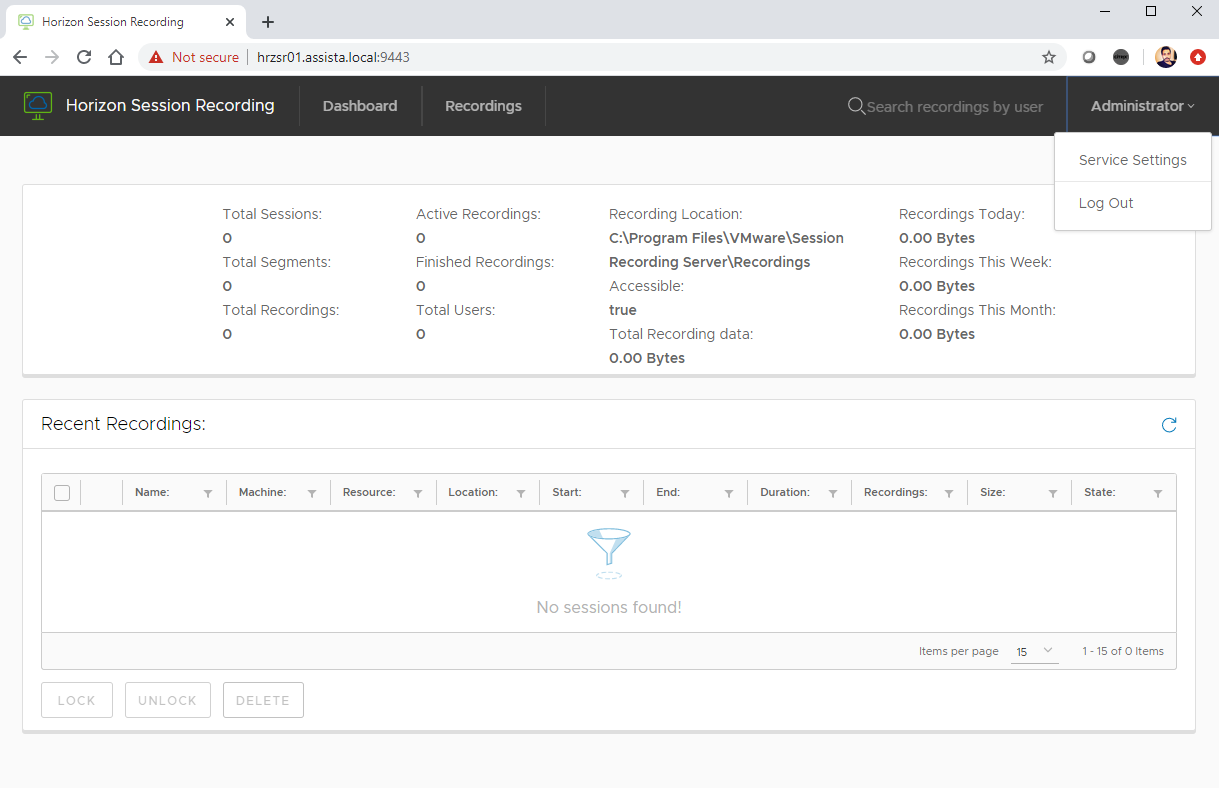Click the Not secure warning icon

155,57
